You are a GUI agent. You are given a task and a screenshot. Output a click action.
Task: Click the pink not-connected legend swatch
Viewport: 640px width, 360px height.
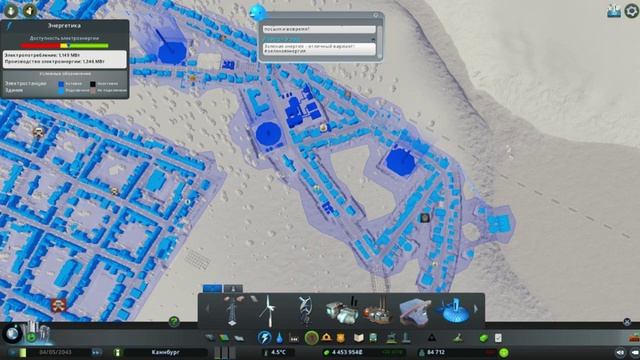[93, 90]
